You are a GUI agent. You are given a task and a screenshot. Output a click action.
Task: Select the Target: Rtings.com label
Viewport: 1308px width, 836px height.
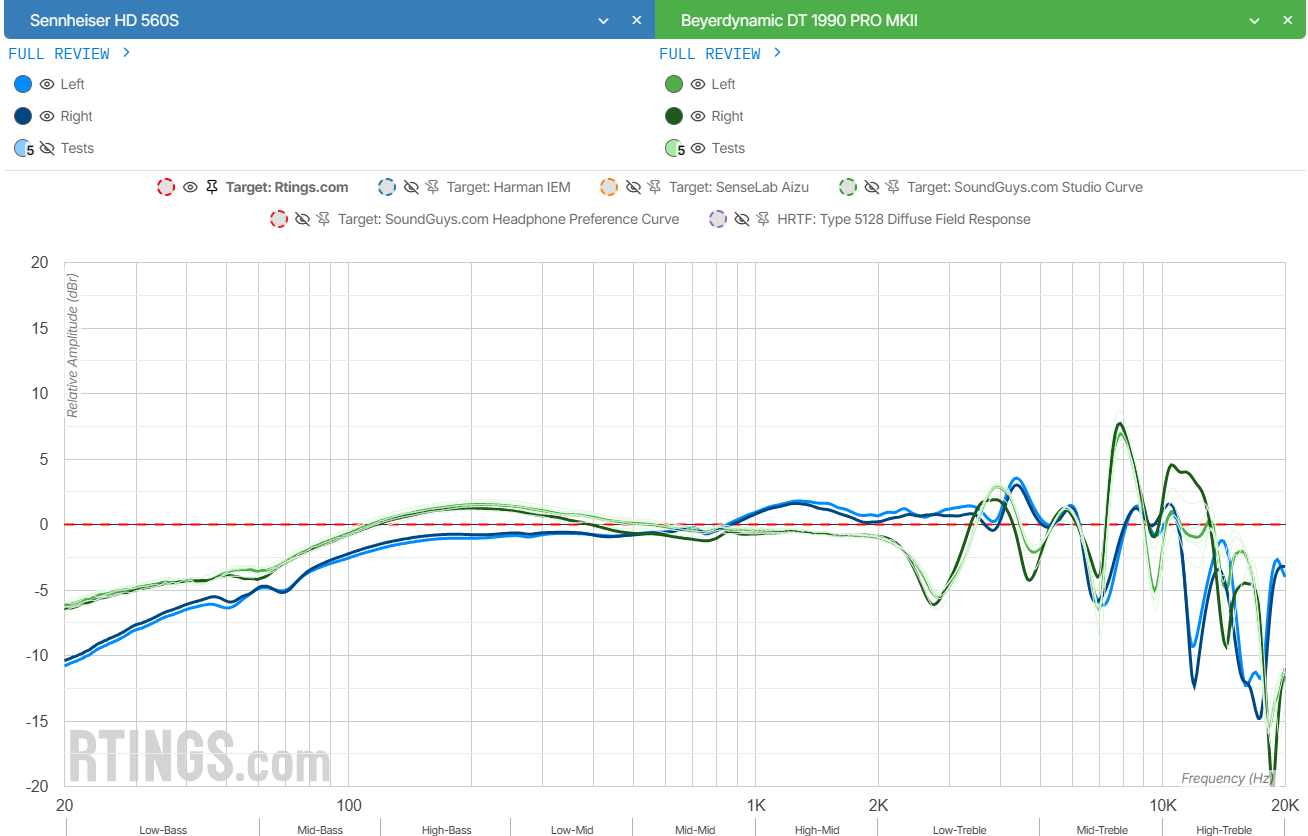click(287, 187)
